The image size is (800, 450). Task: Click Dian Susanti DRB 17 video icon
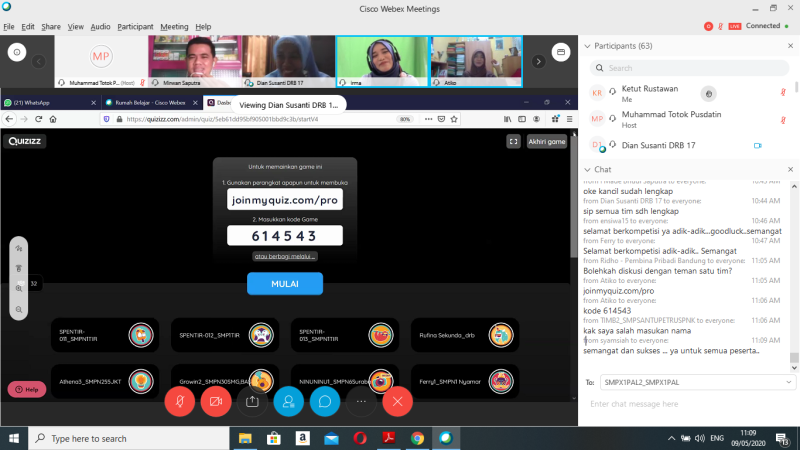pos(758,145)
